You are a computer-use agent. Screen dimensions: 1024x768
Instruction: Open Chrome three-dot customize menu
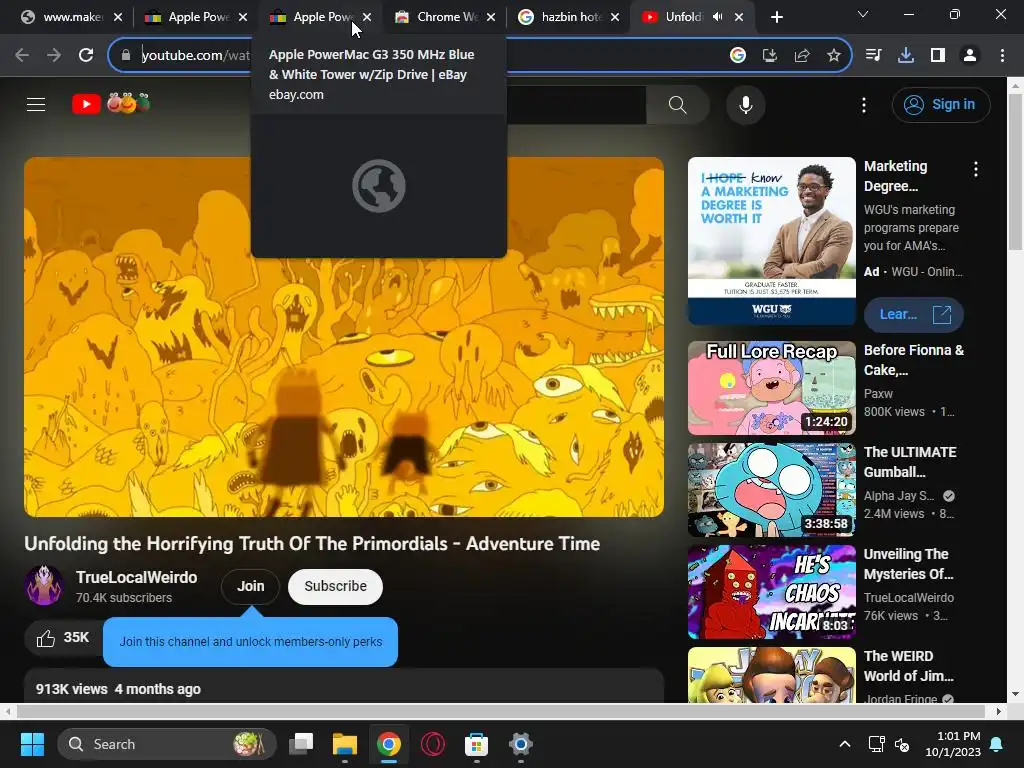click(x=1002, y=56)
